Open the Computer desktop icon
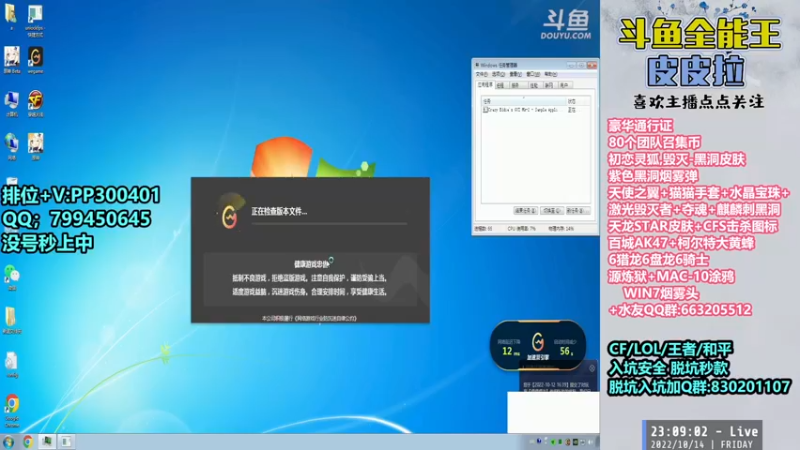Screen dimensions: 800x450 [x=12, y=104]
